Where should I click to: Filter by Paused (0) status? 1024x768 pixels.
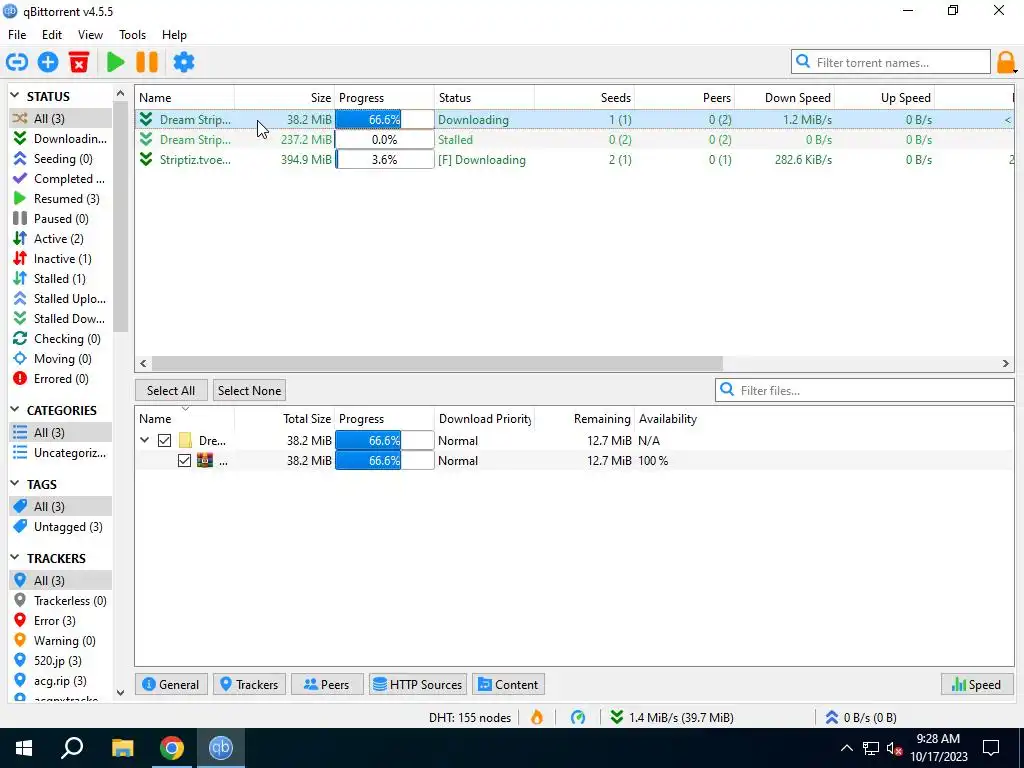click(60, 219)
